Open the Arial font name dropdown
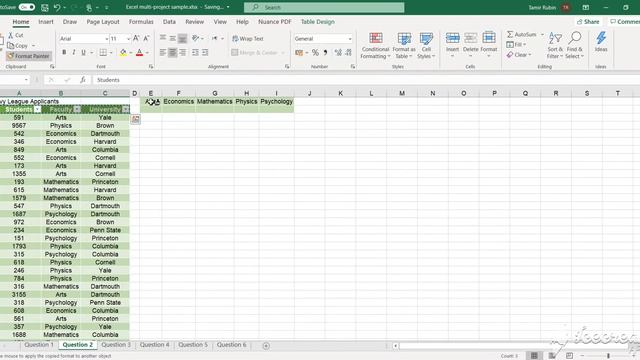 (x=107, y=39)
